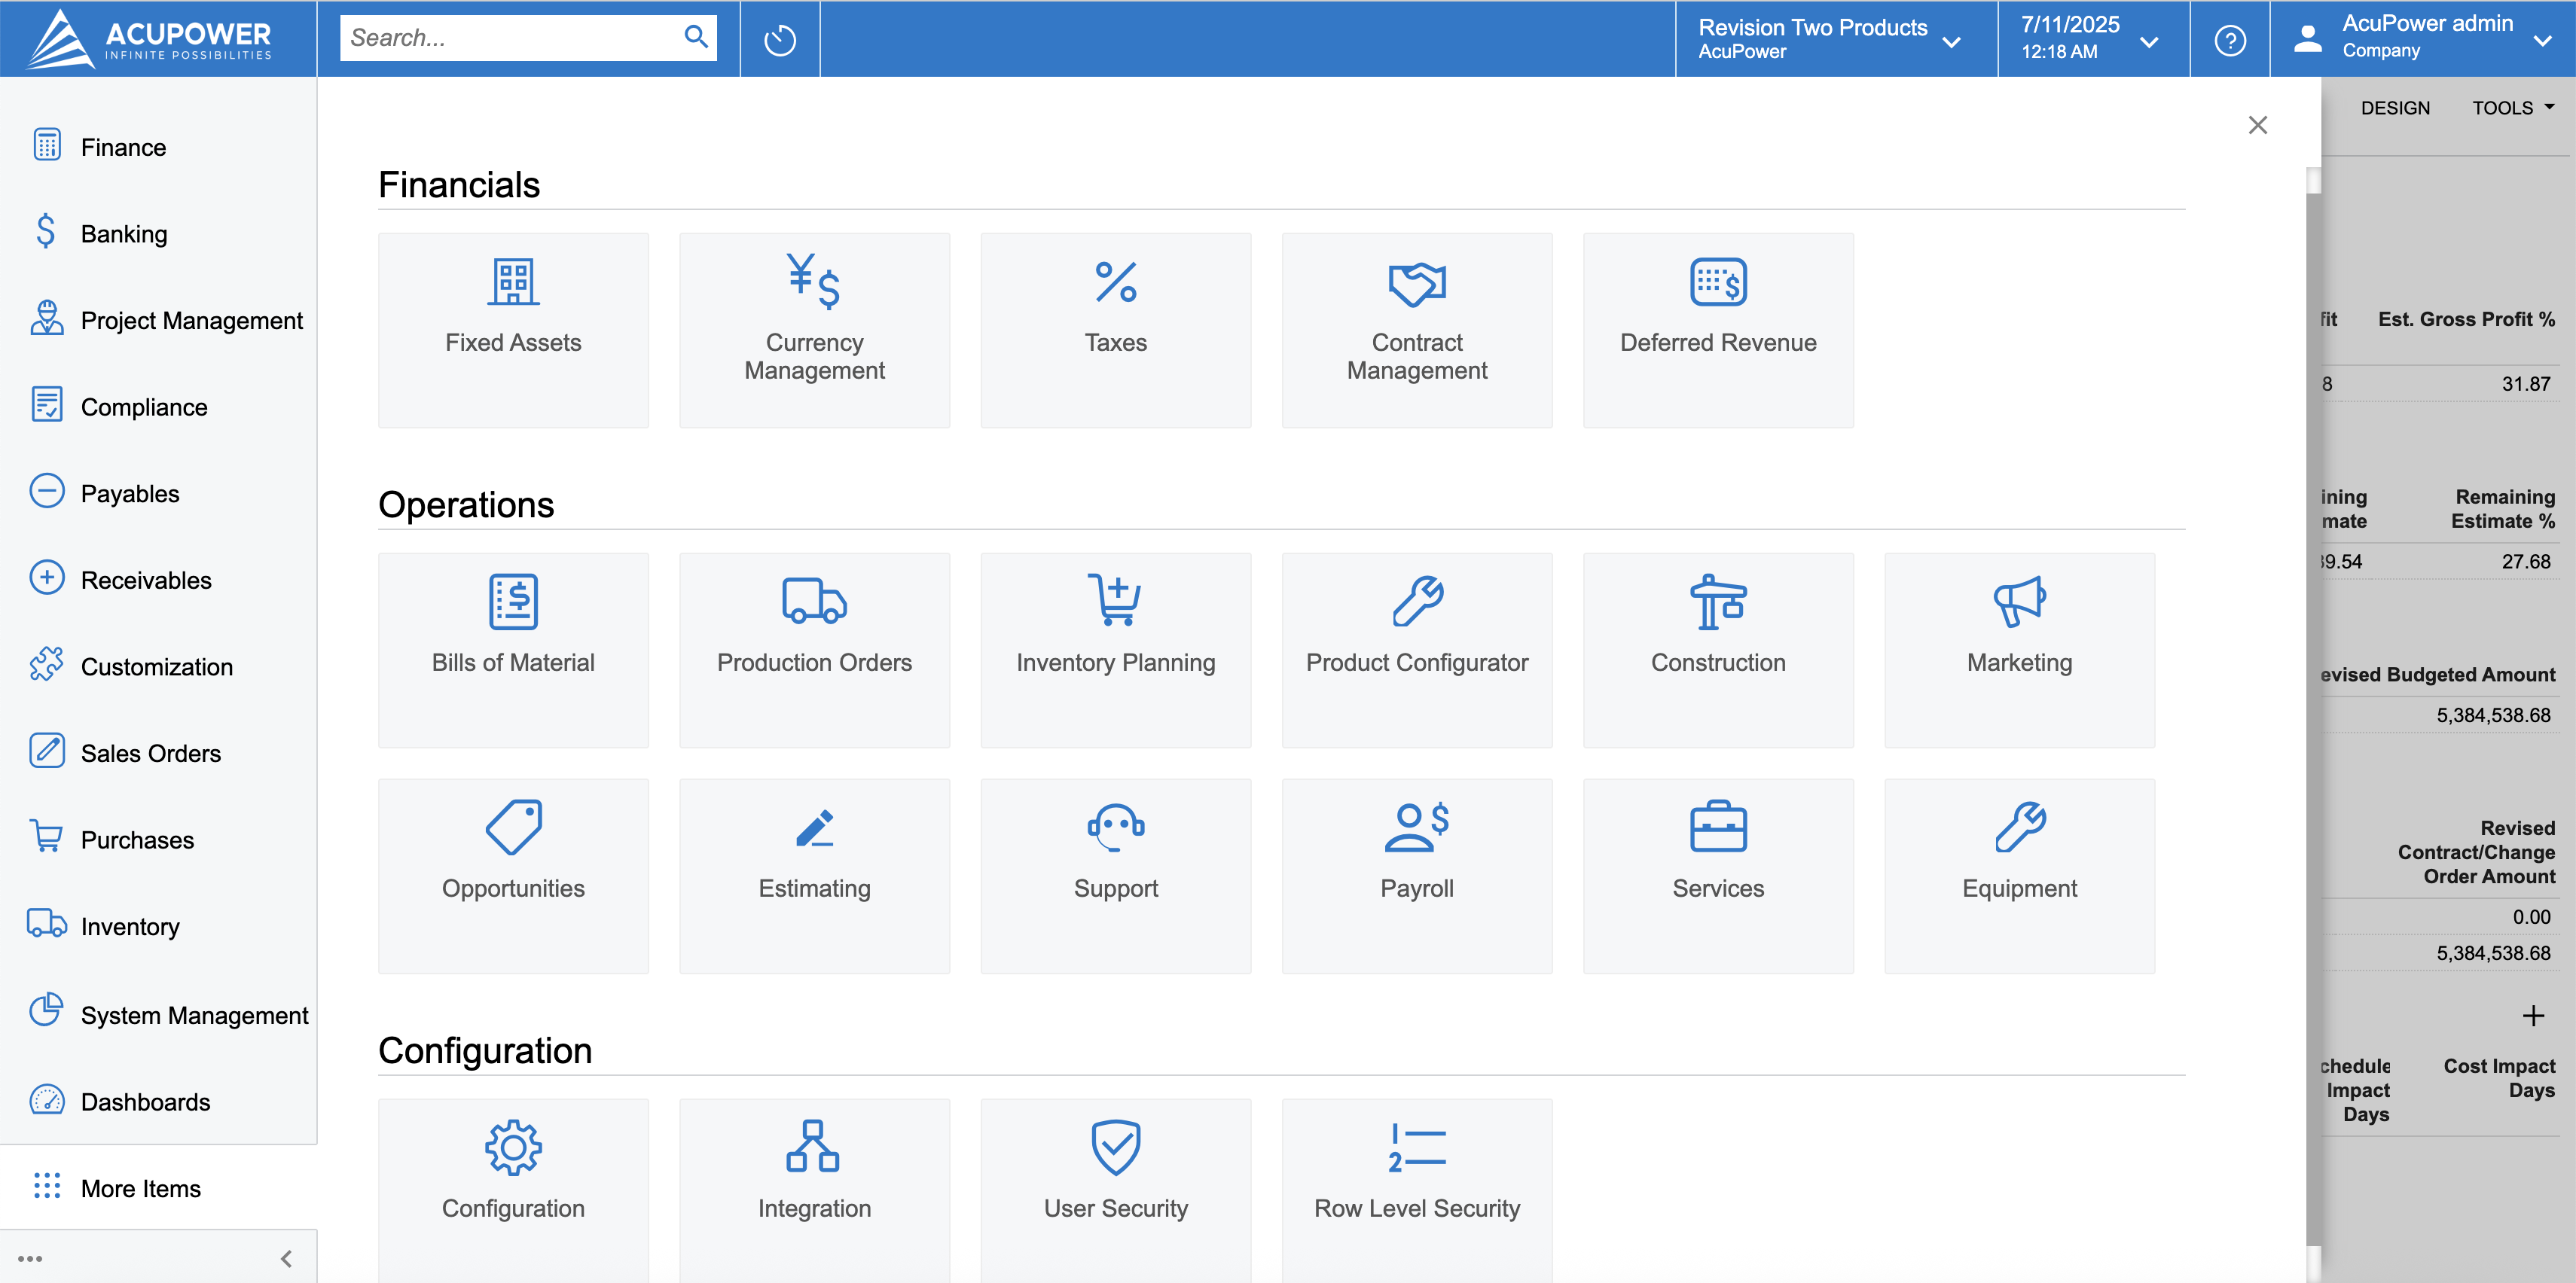The height and width of the screenshot is (1283, 2576).
Task: Click into the Search field
Action: pos(510,38)
